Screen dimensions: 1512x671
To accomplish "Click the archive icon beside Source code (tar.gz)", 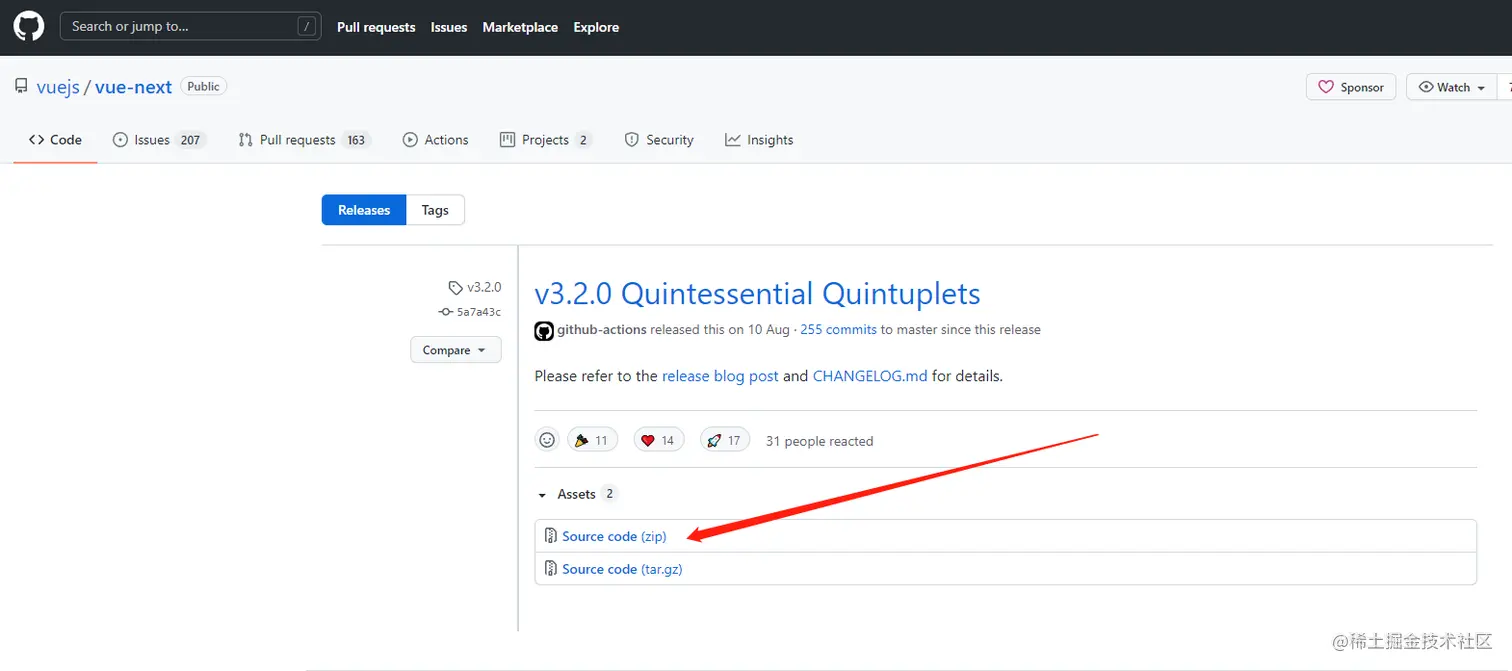I will pos(550,568).
